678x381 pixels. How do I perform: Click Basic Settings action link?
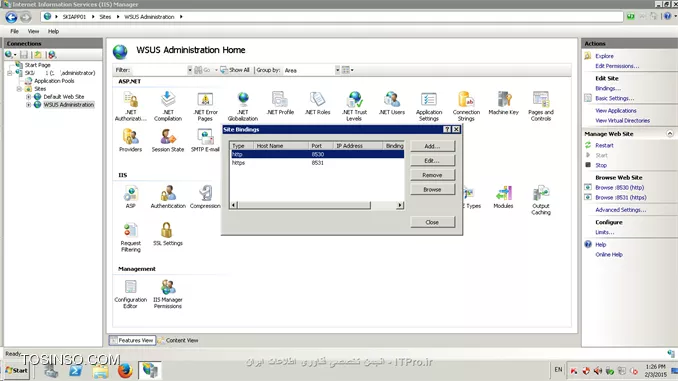point(614,98)
